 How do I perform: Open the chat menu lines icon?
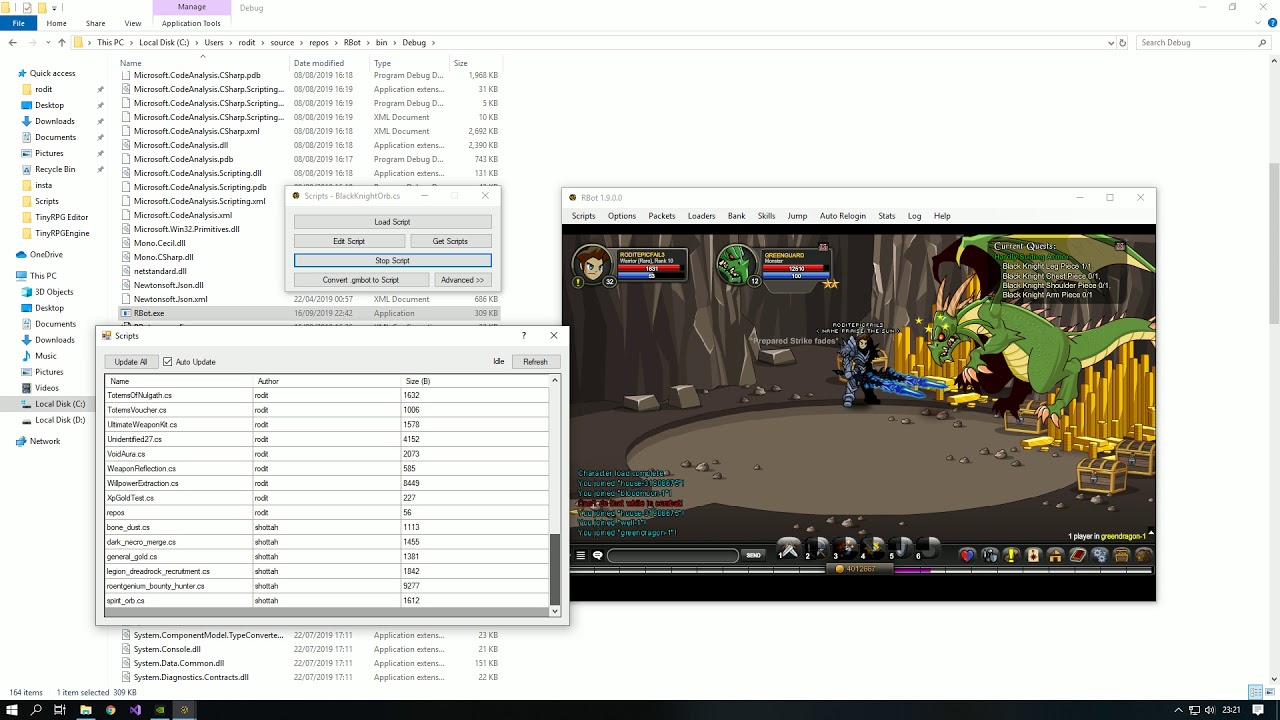pos(581,555)
